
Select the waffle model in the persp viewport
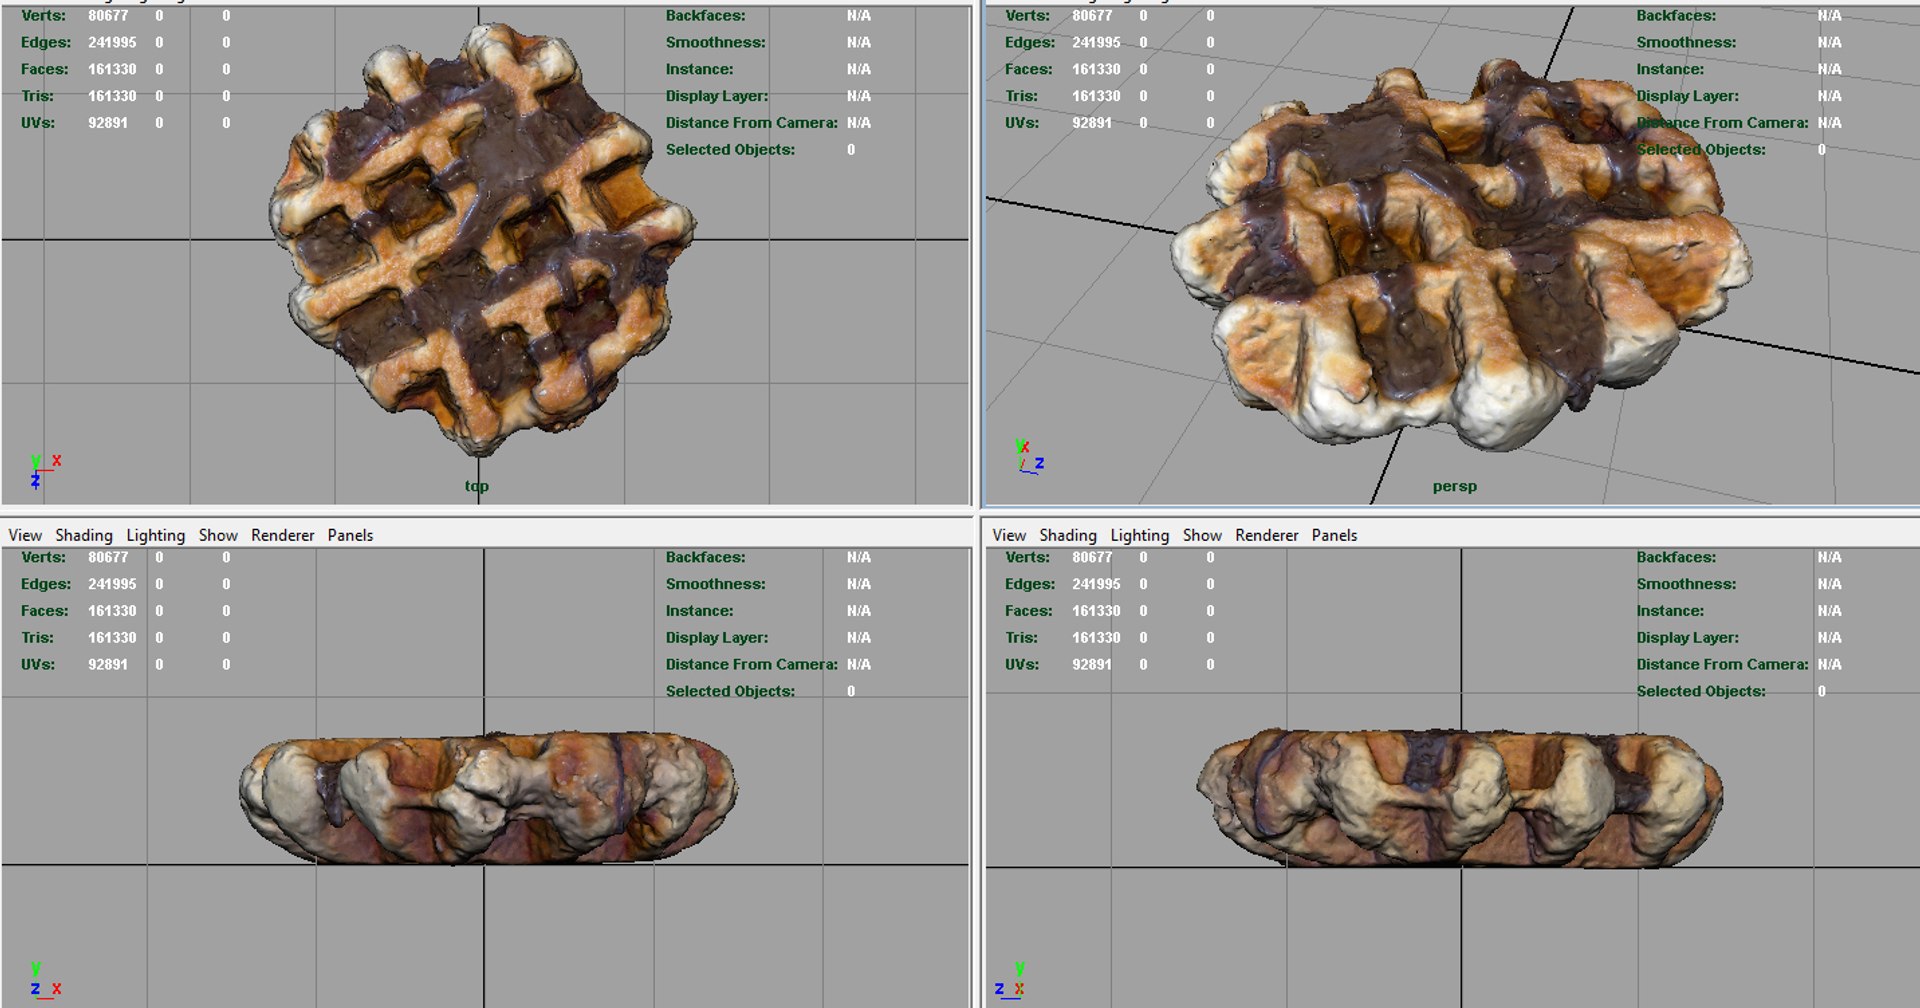click(x=1460, y=255)
